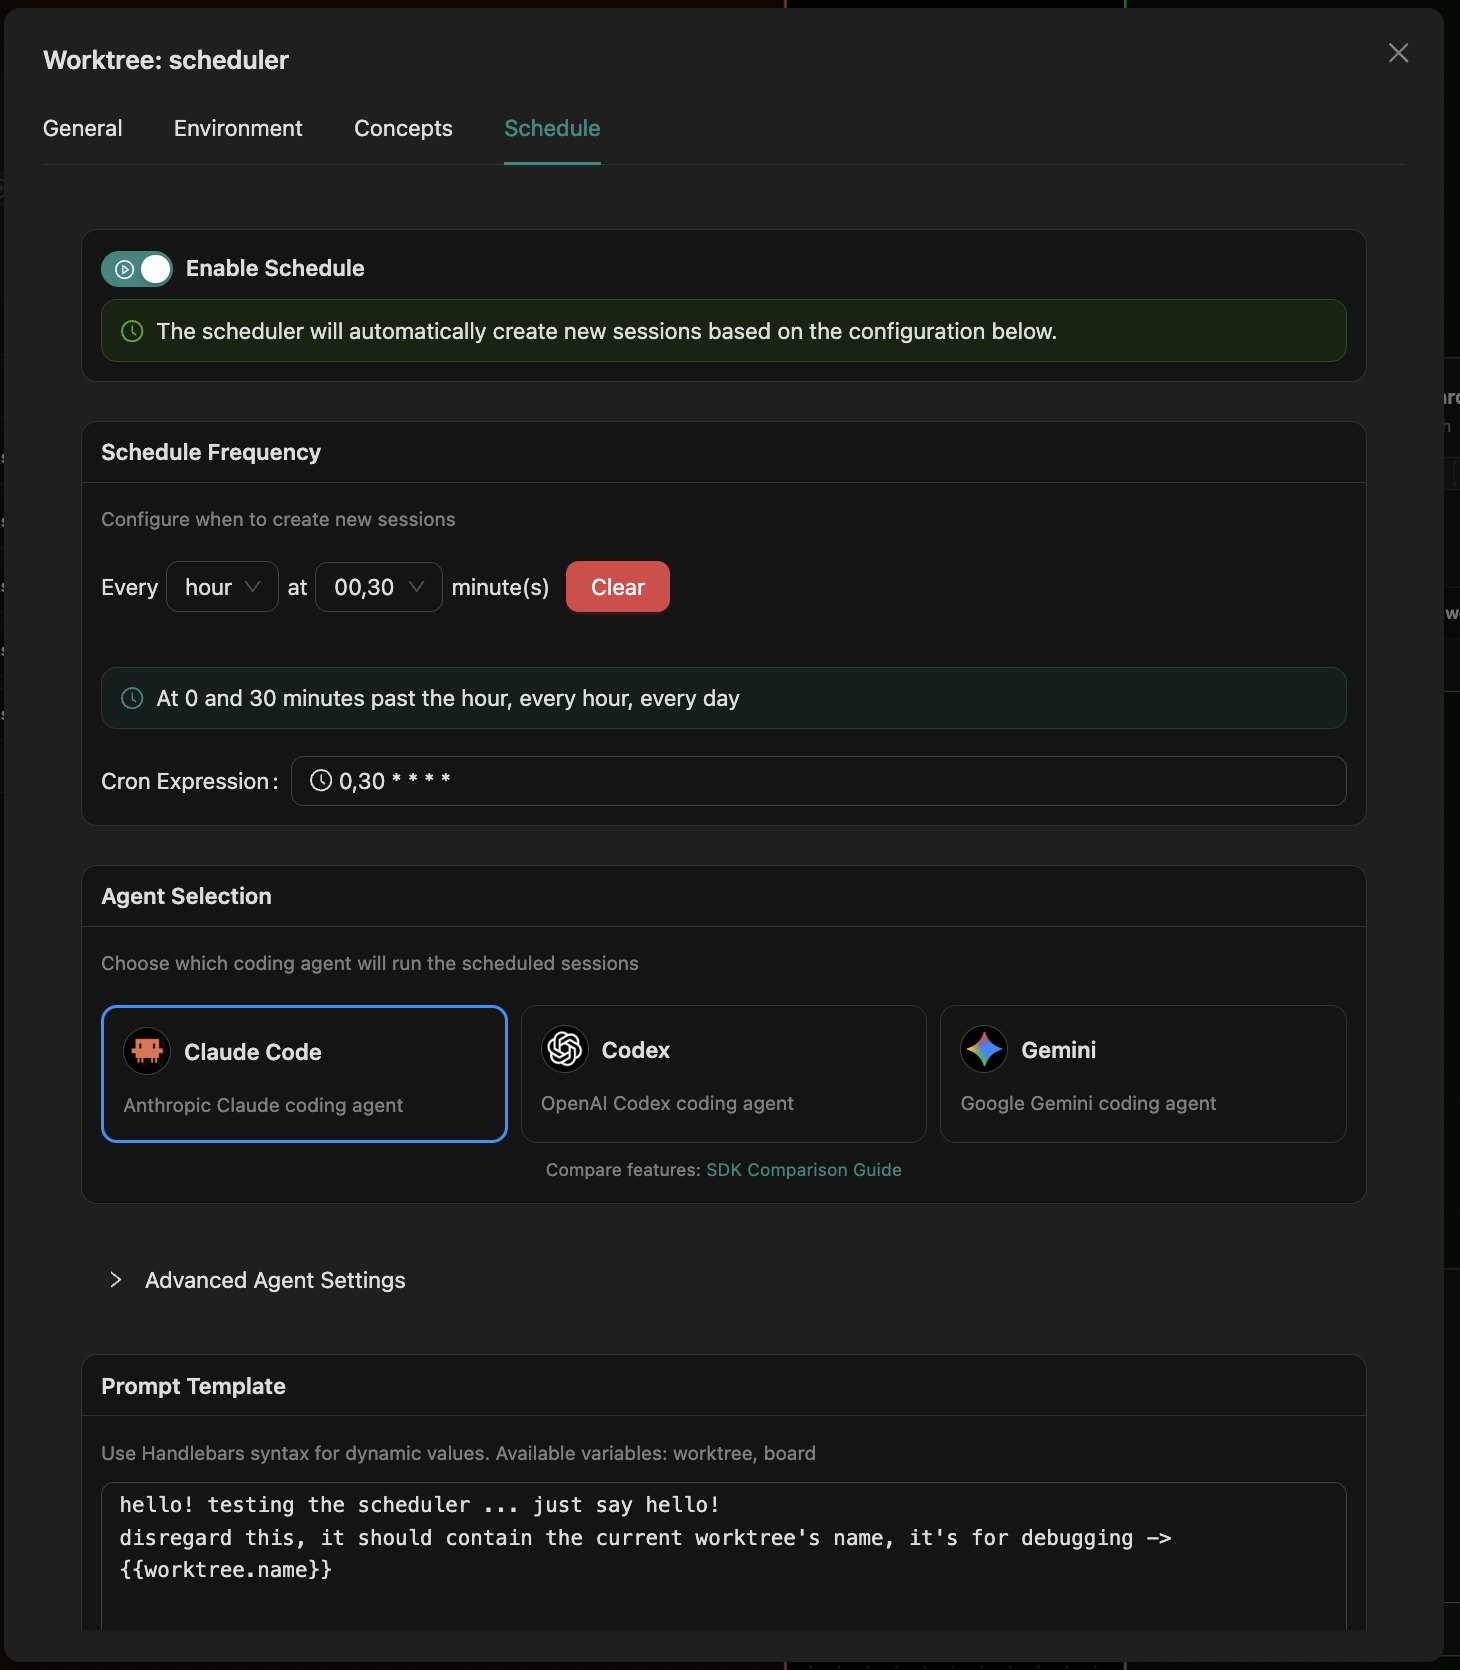Select the Claude Code agent card

pos(304,1074)
